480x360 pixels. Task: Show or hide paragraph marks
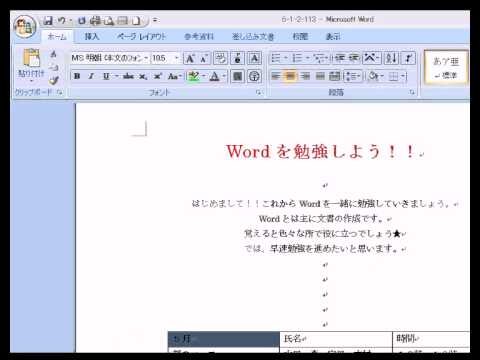pos(408,58)
